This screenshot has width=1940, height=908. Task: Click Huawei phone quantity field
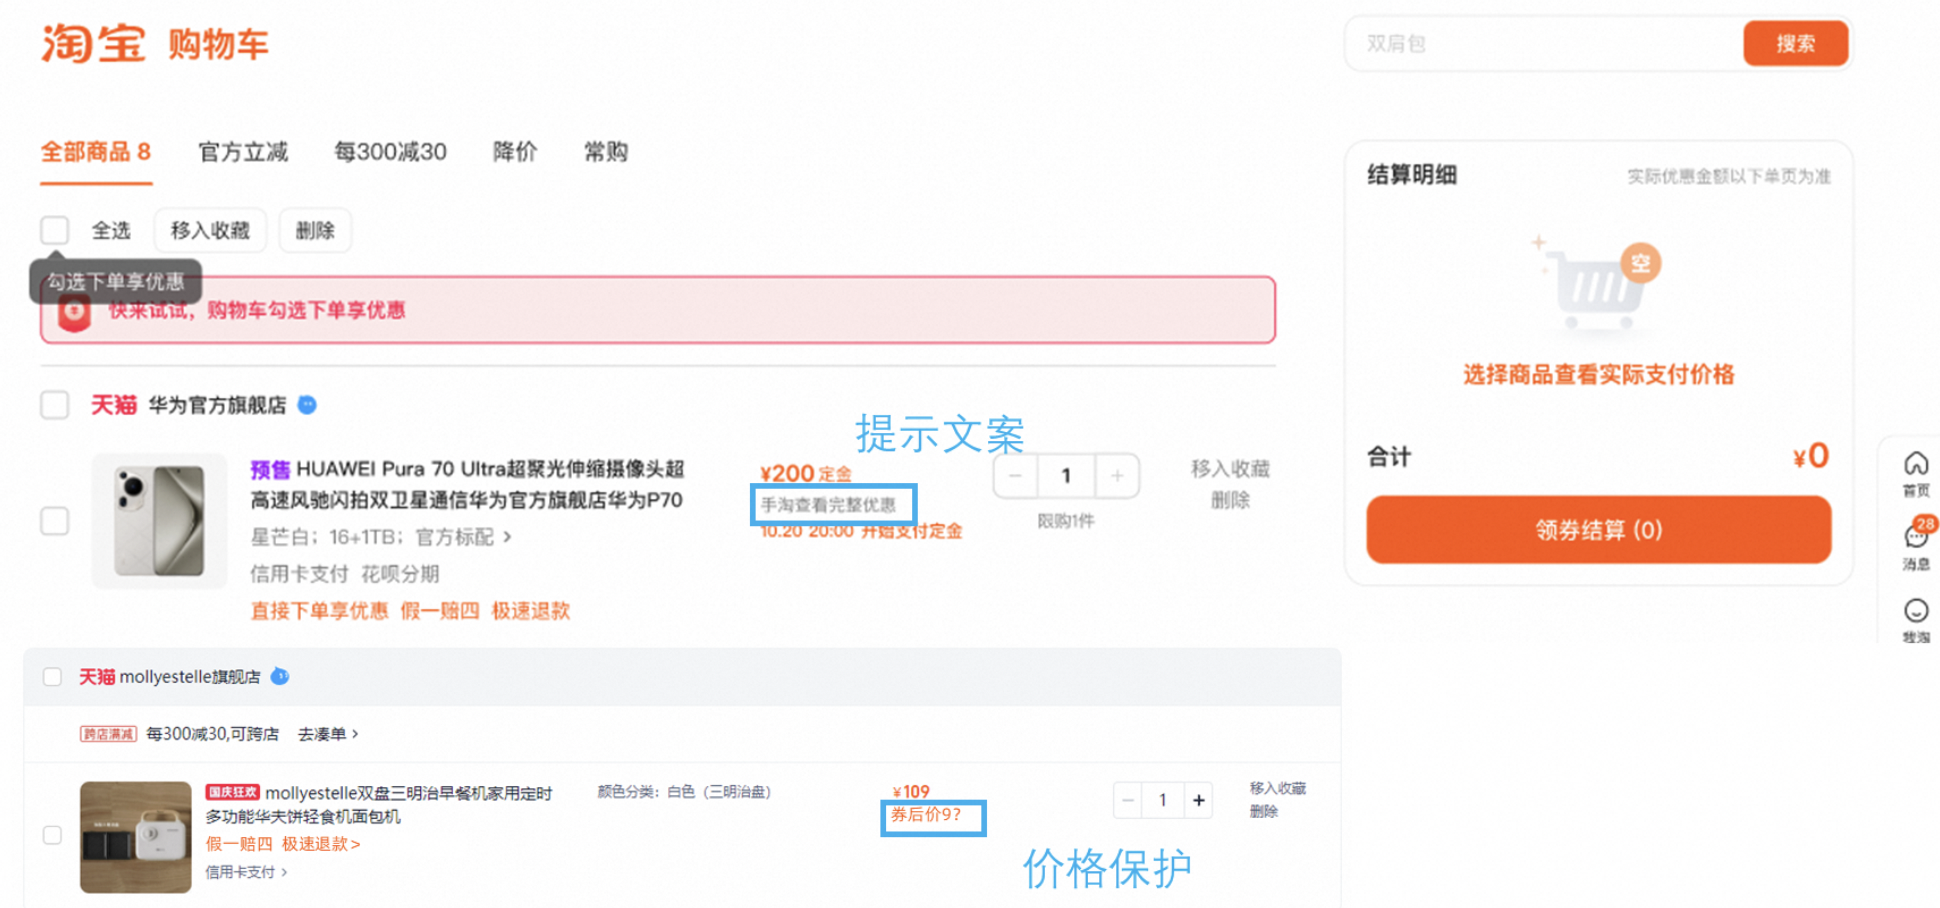click(x=1066, y=475)
